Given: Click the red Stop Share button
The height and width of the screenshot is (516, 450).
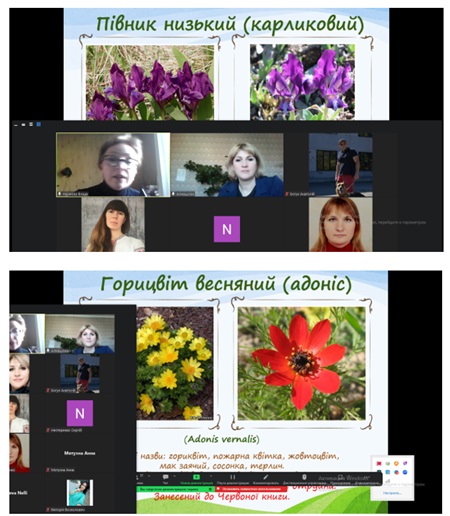Looking at the screenshot, I should (251, 489).
